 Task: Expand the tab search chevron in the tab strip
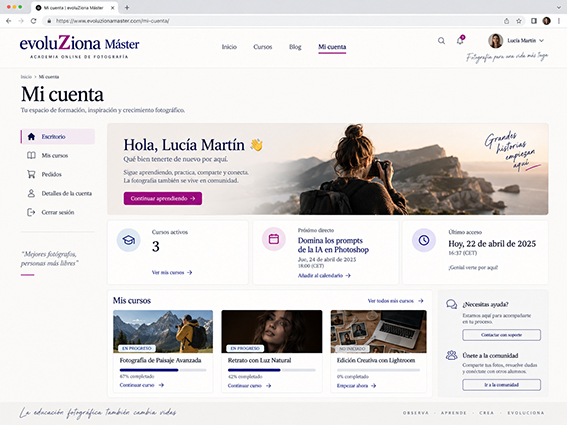point(559,7)
